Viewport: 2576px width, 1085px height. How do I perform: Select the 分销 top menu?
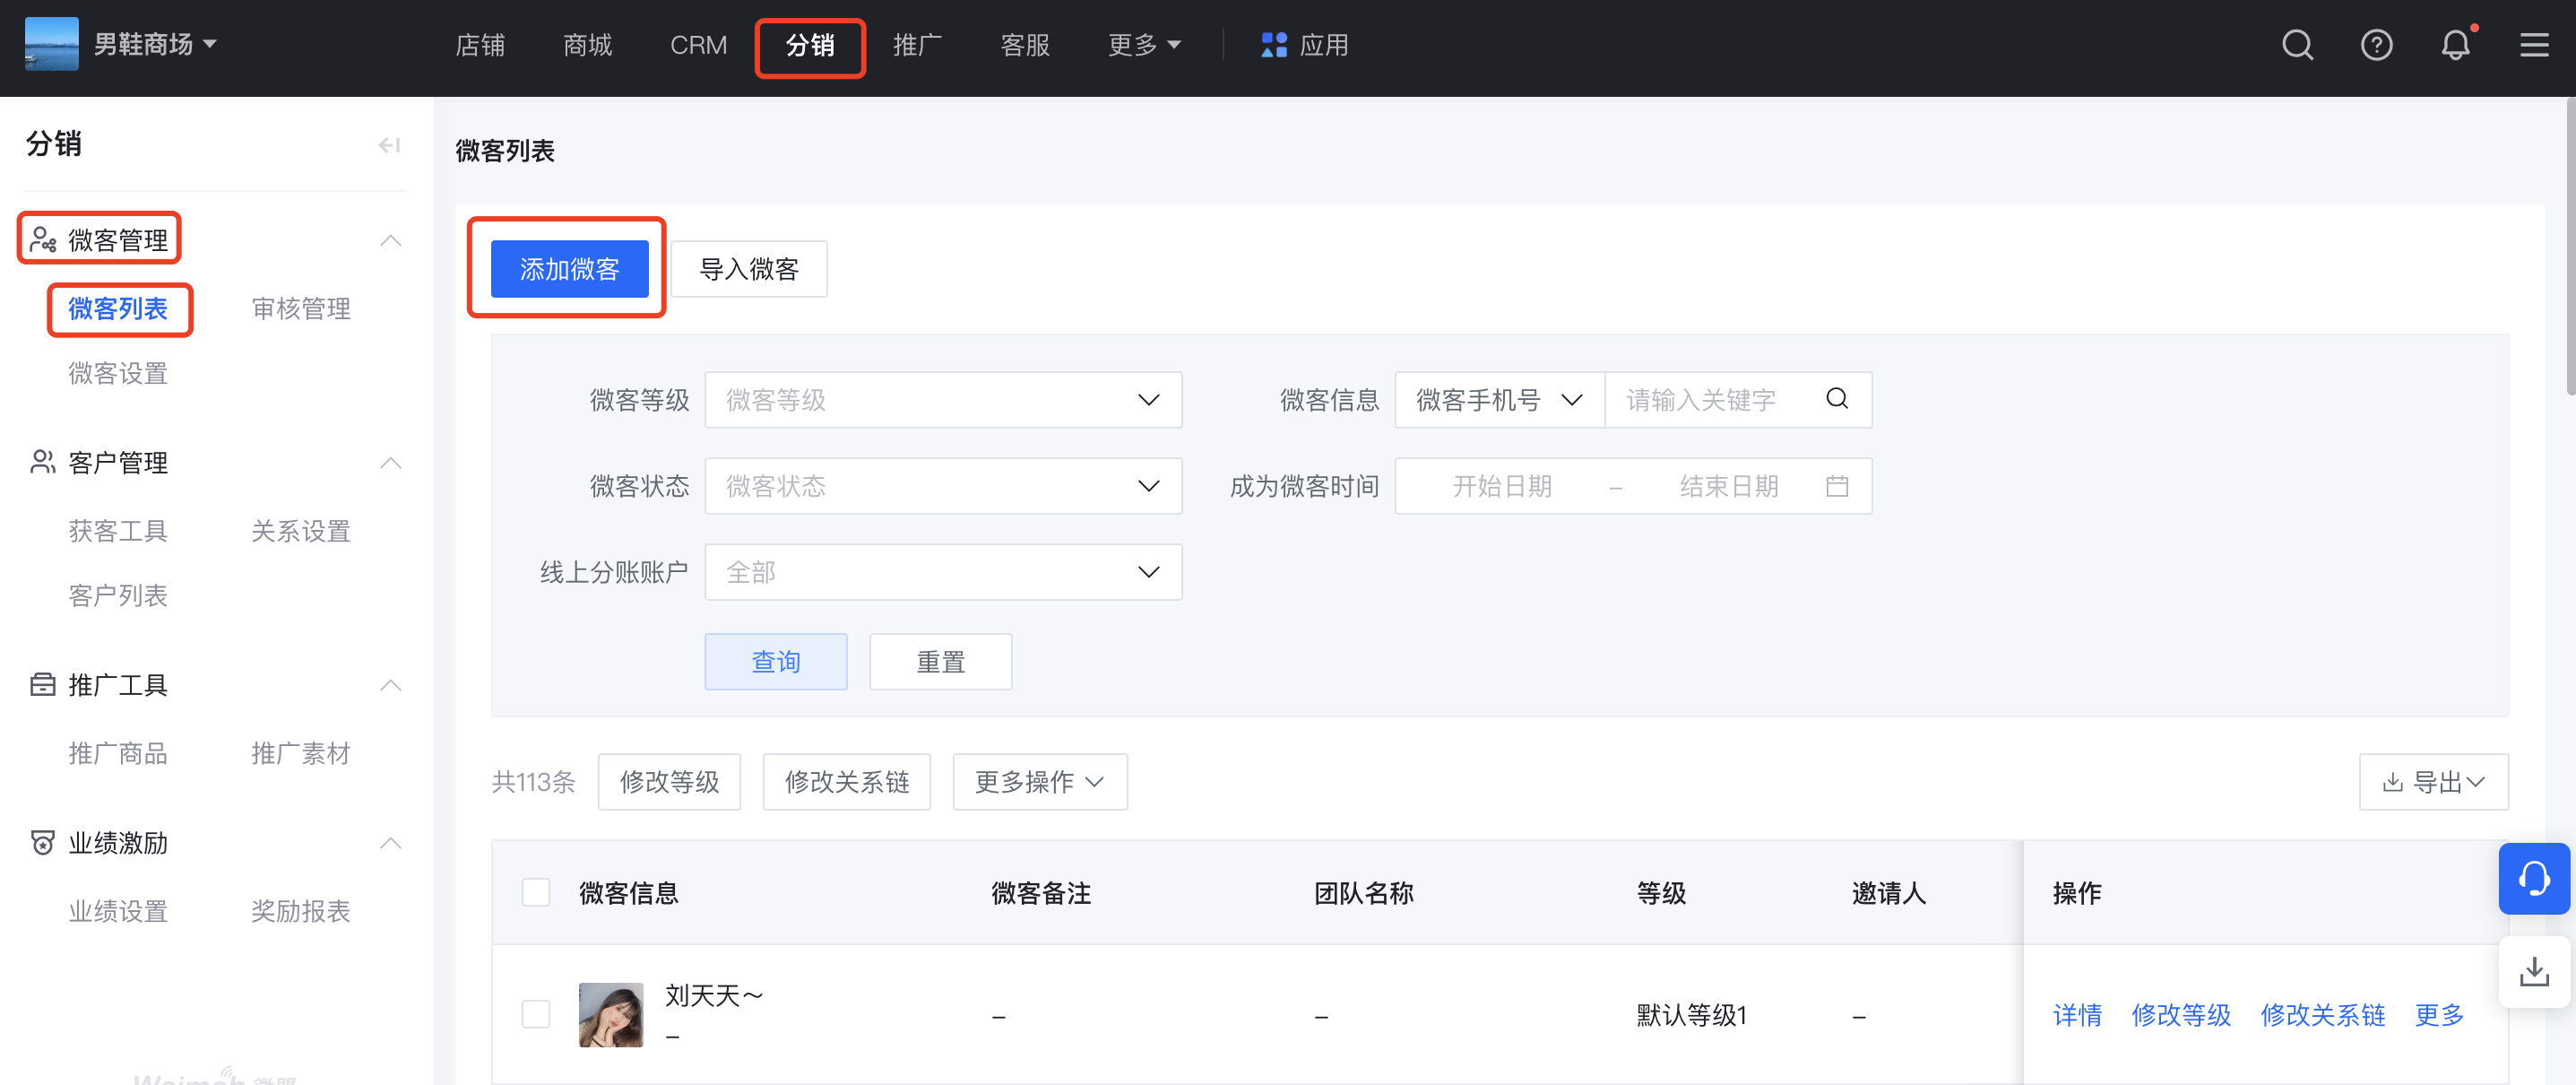tap(809, 45)
